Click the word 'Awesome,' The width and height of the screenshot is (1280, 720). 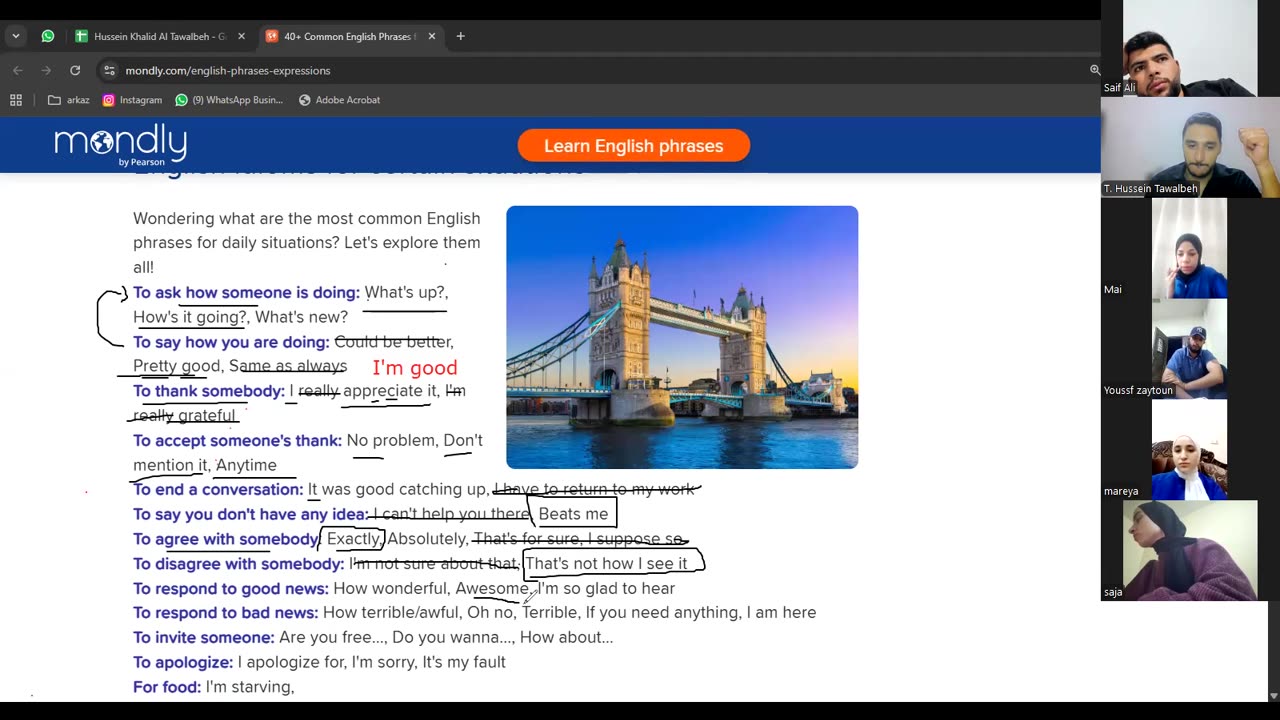[494, 588]
